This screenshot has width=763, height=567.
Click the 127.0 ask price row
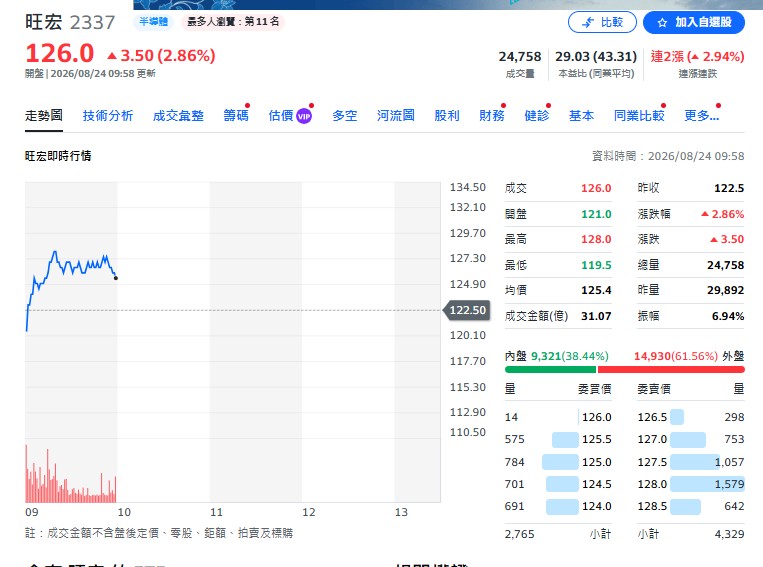[691, 439]
